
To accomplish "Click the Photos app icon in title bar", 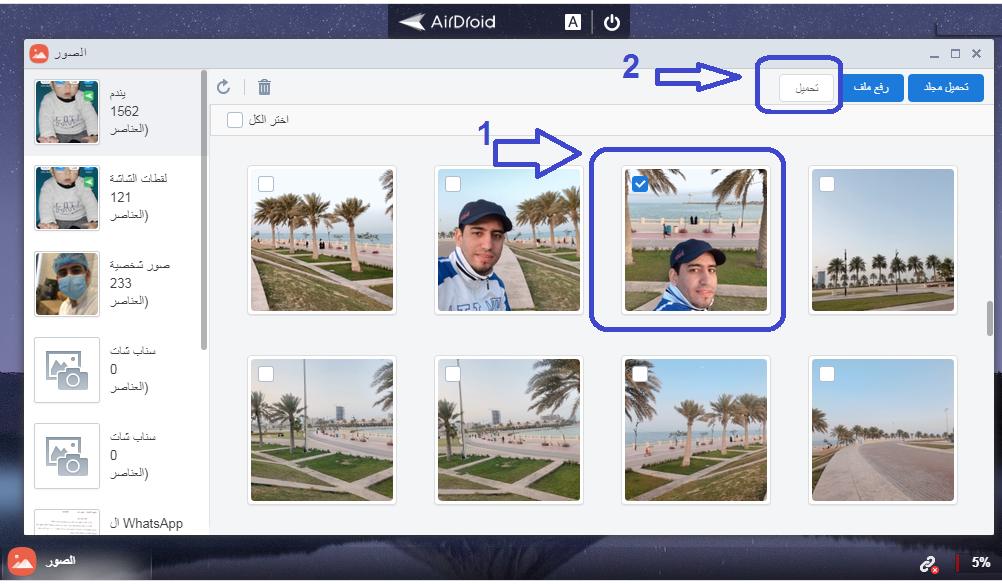I will click(x=39, y=53).
